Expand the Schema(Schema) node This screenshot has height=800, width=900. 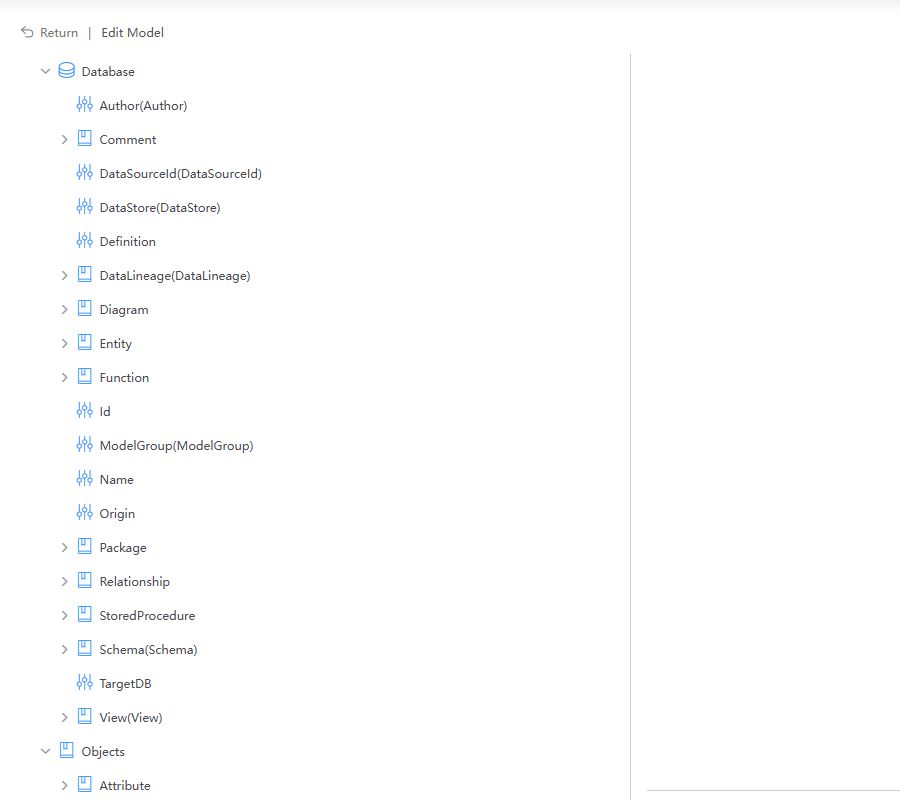point(64,650)
